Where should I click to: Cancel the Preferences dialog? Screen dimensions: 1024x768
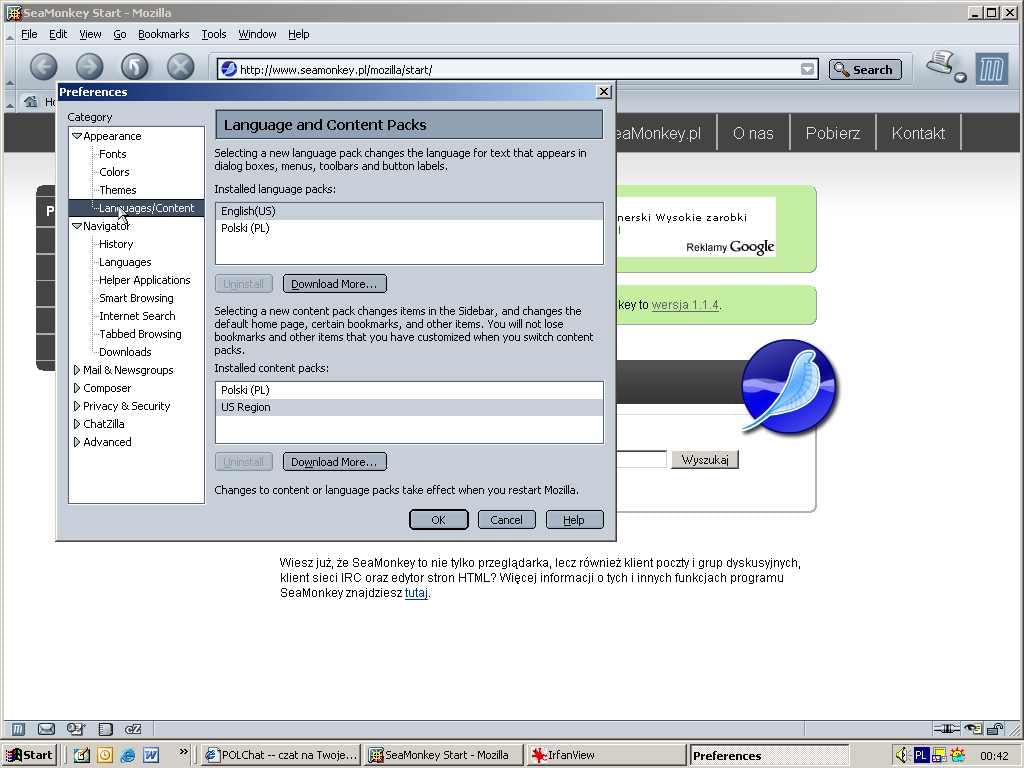coord(506,520)
